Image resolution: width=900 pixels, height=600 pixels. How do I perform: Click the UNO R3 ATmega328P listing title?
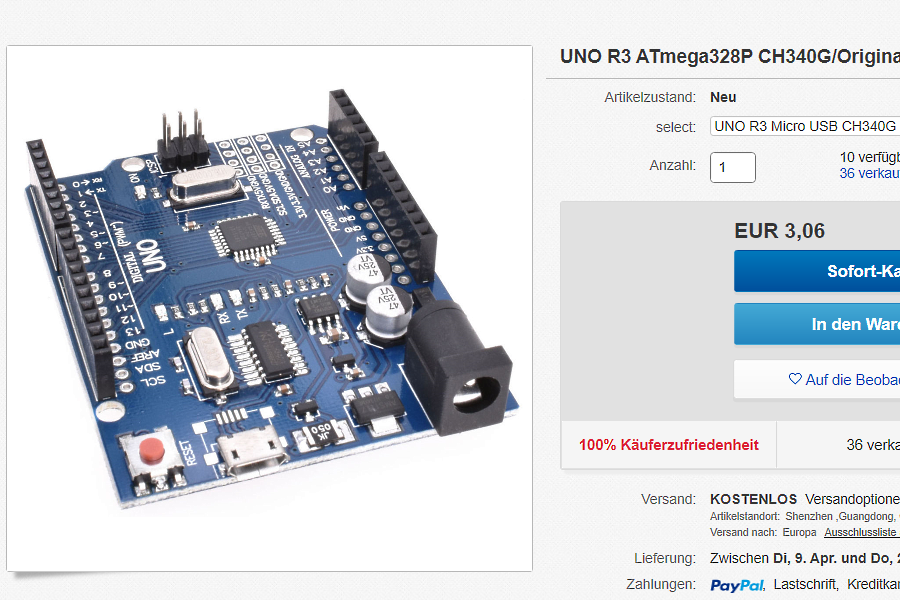click(x=730, y=57)
